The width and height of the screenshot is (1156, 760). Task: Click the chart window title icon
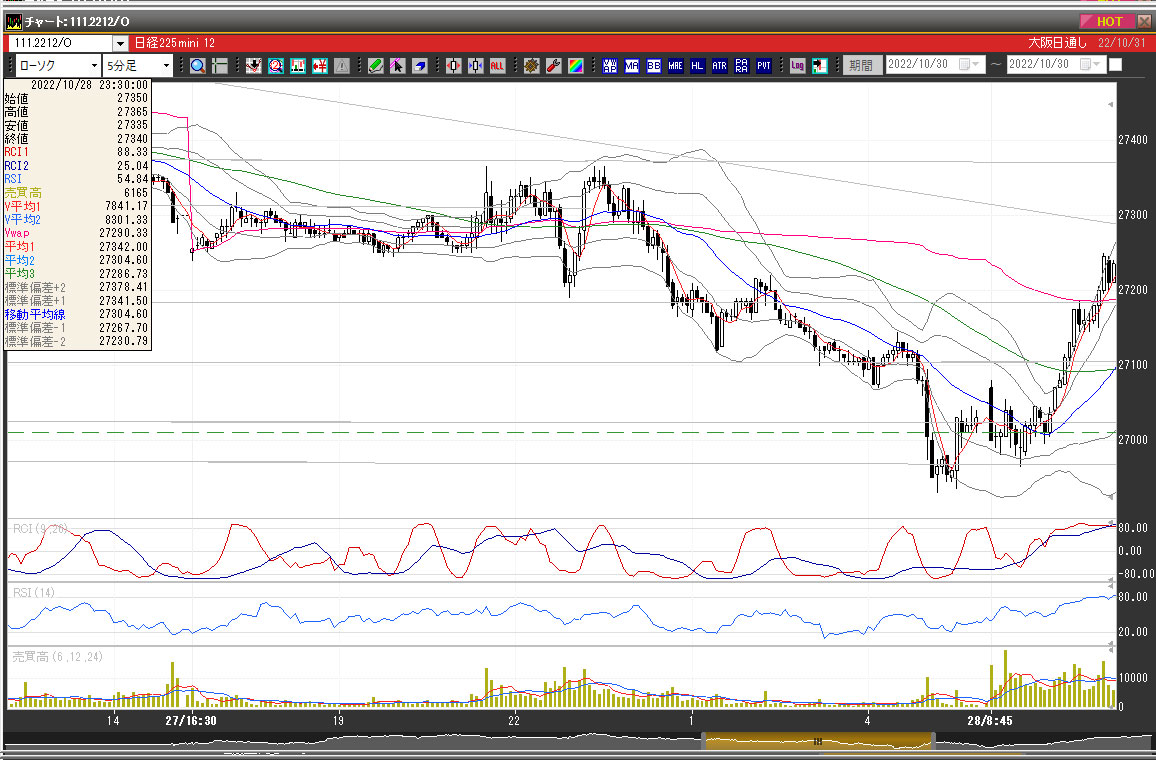13,22
